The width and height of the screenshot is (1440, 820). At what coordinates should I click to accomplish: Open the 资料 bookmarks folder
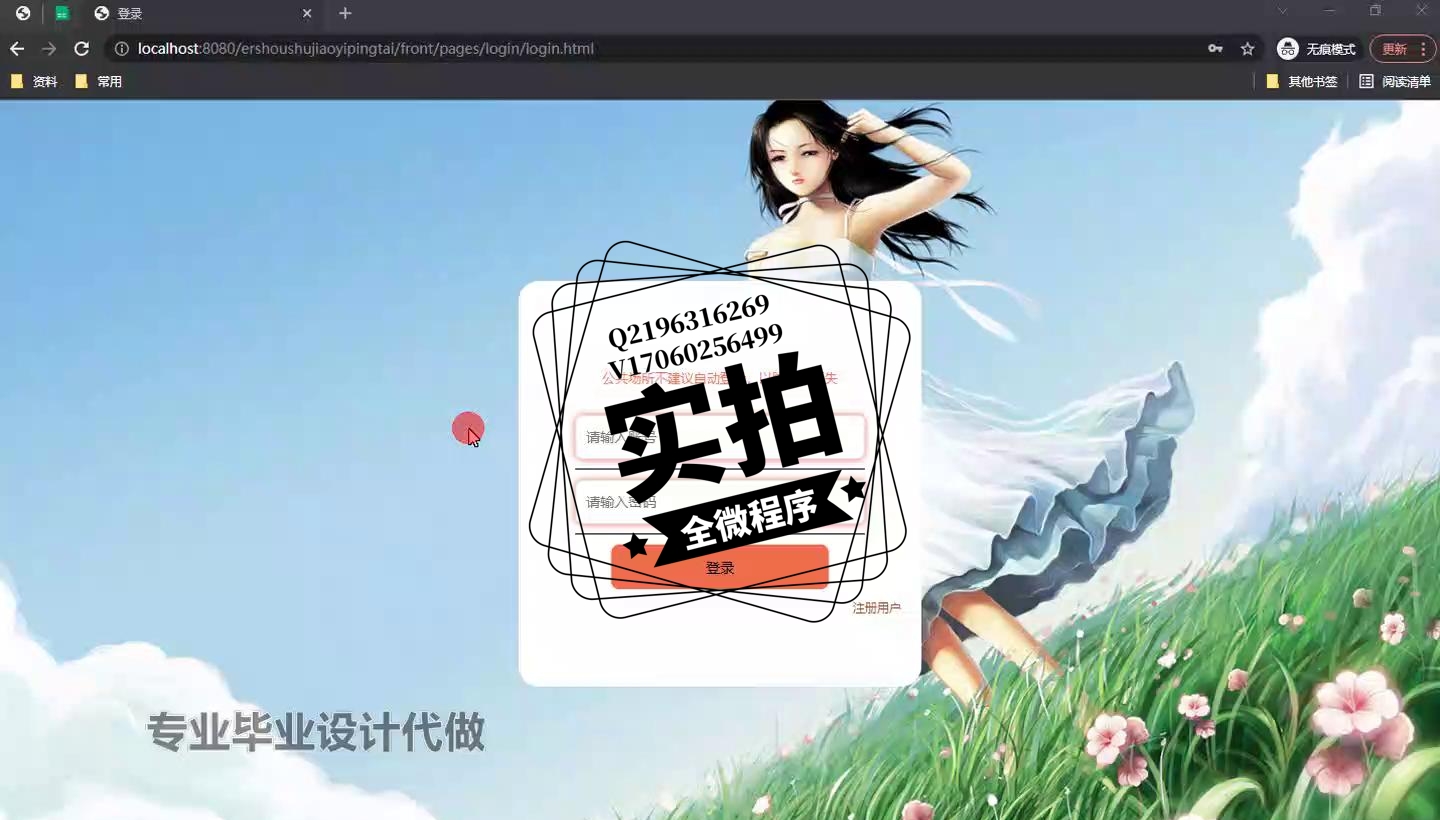point(34,82)
